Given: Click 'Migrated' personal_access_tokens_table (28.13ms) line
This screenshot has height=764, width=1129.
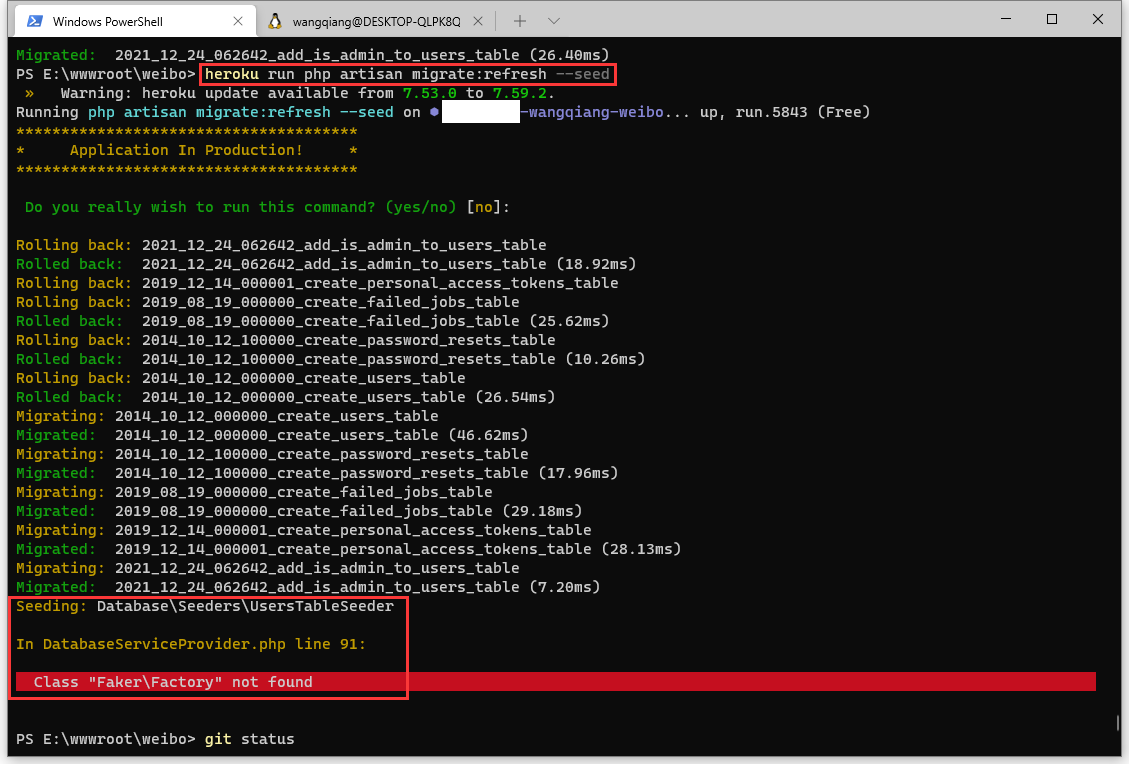Looking at the screenshot, I should tap(348, 549).
